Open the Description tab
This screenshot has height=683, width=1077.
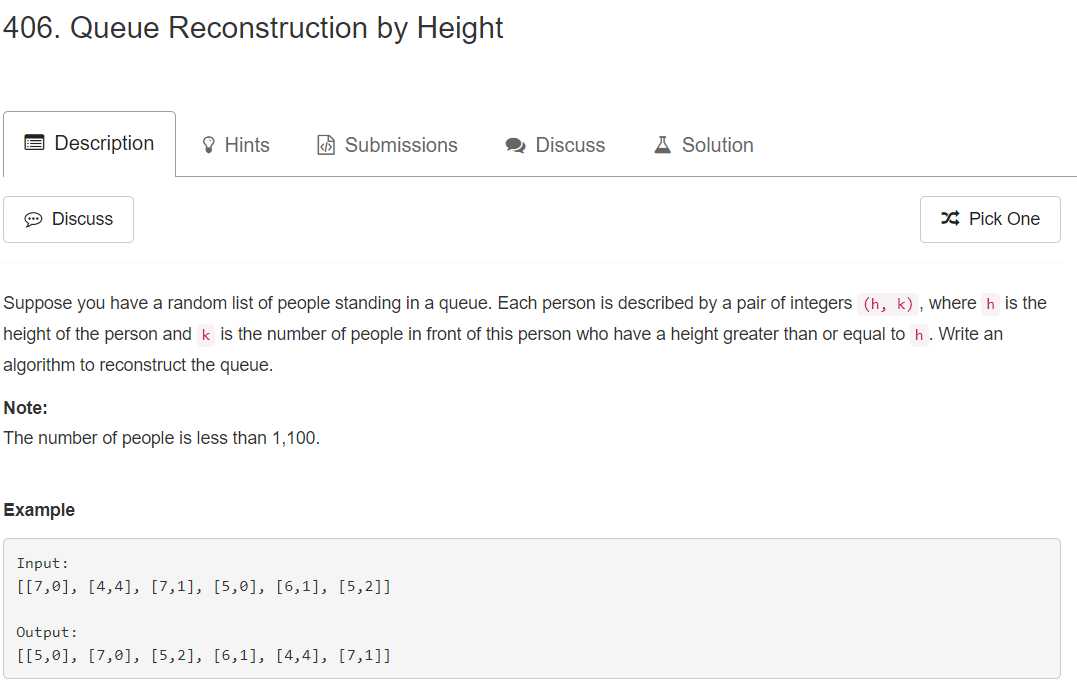click(89, 144)
